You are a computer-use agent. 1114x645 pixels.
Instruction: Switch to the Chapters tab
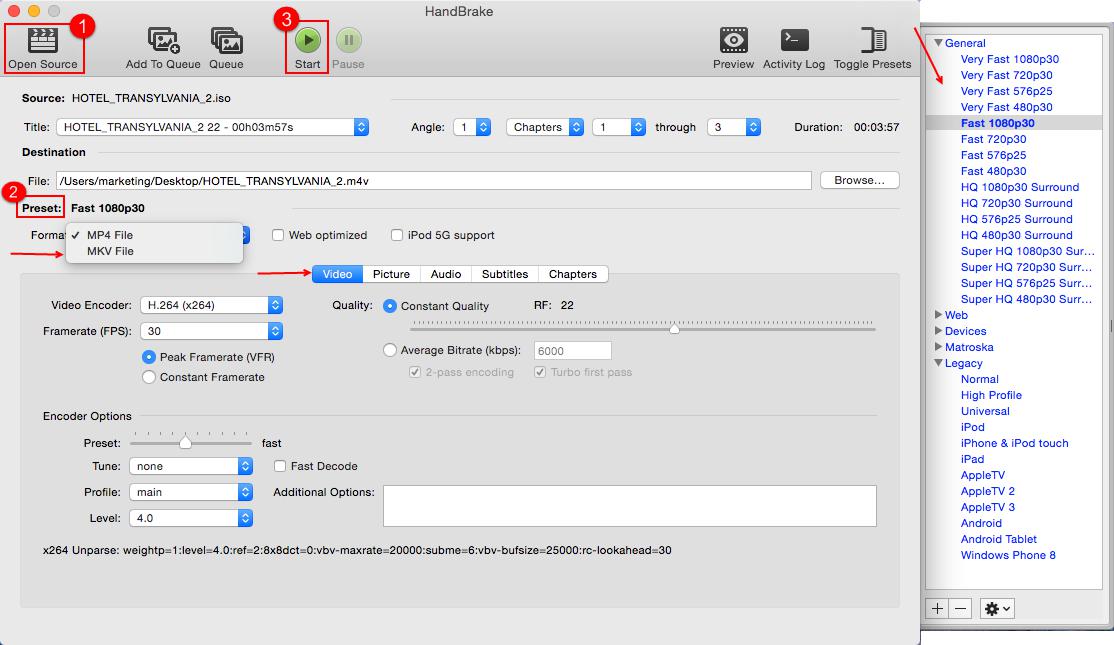click(573, 274)
